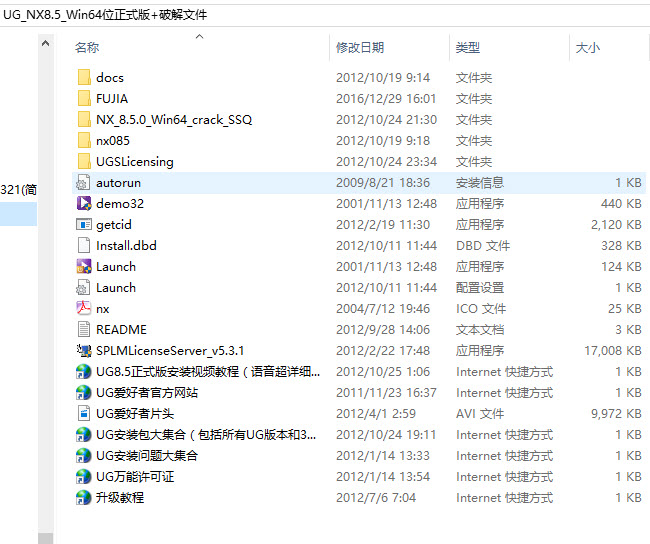650x544 pixels.
Task: Click the DBD 文件 type cell
Action: 483,245
